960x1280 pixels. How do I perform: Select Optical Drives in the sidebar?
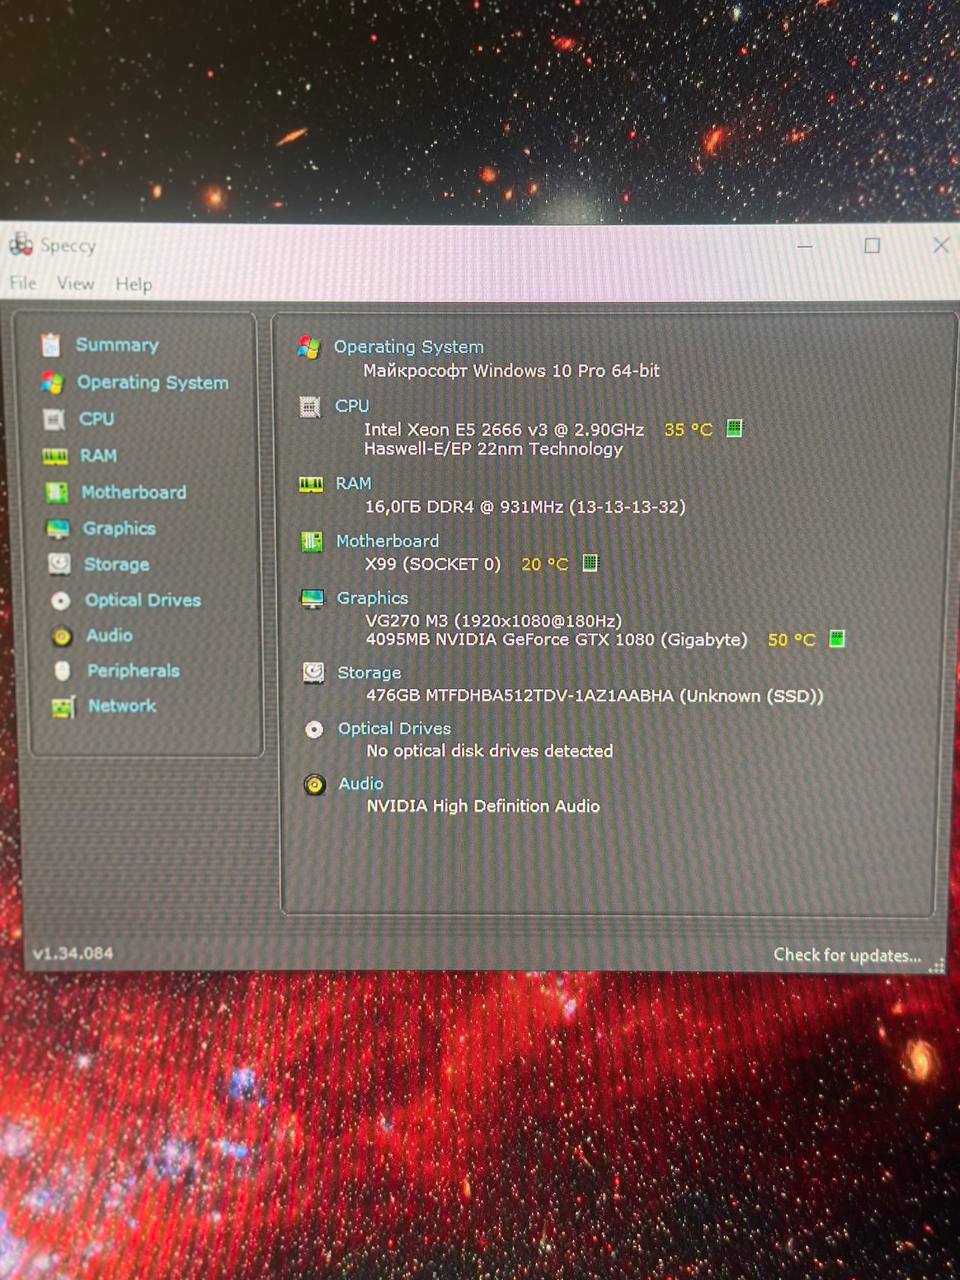[x=143, y=600]
